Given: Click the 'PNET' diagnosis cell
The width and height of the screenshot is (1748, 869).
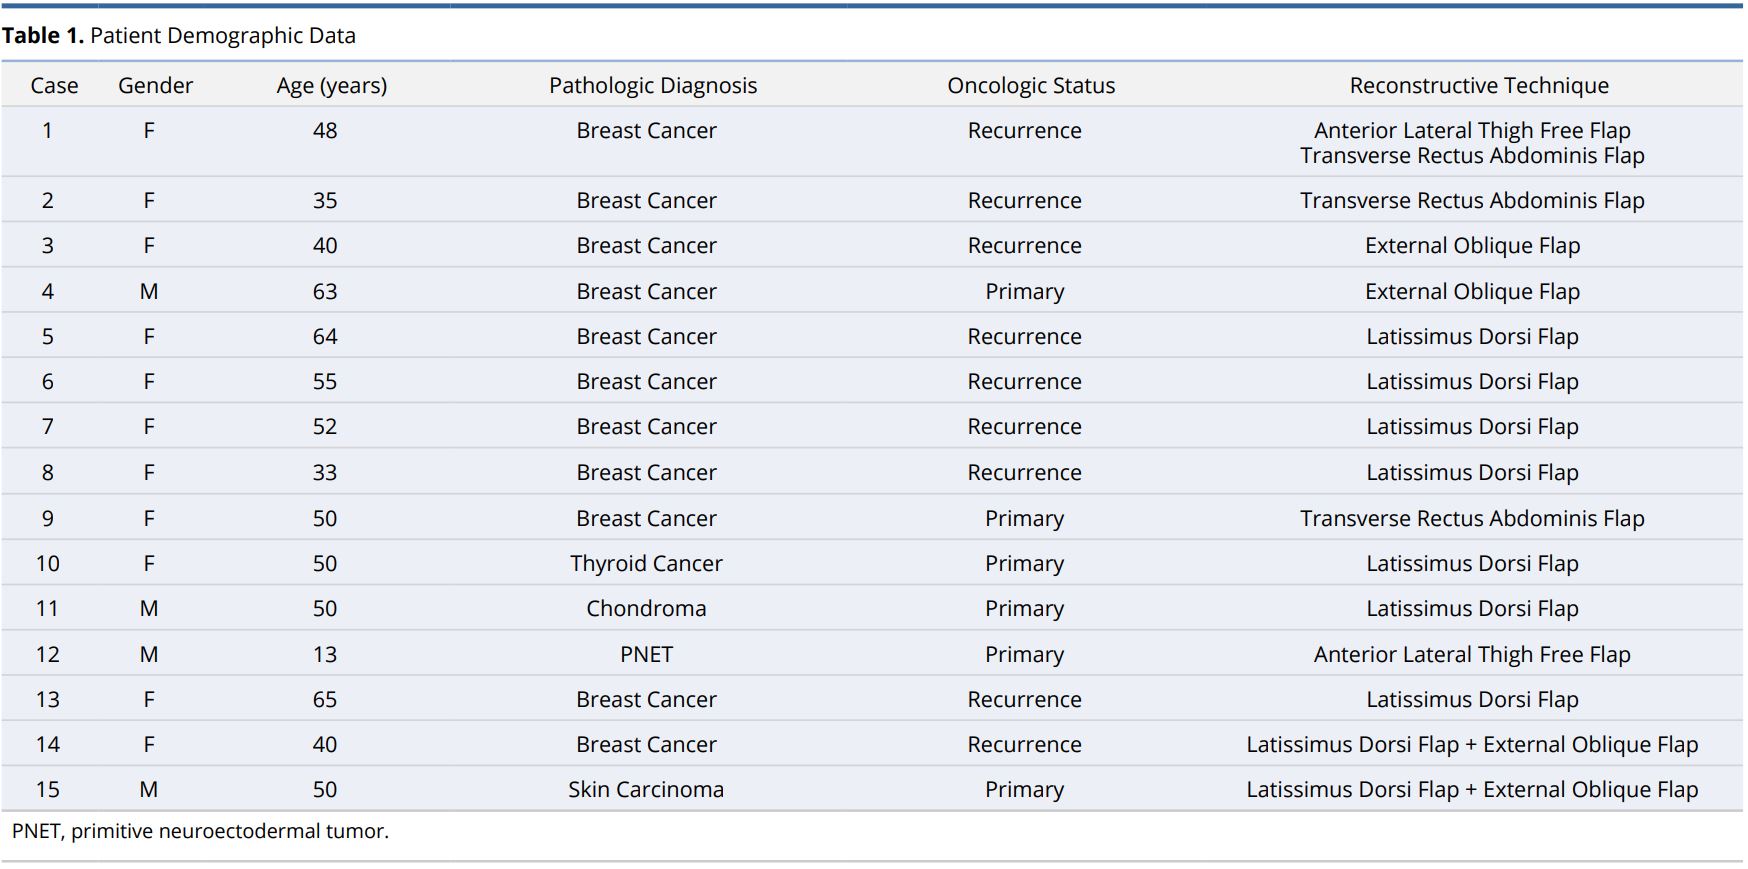Looking at the screenshot, I should tap(646, 655).
